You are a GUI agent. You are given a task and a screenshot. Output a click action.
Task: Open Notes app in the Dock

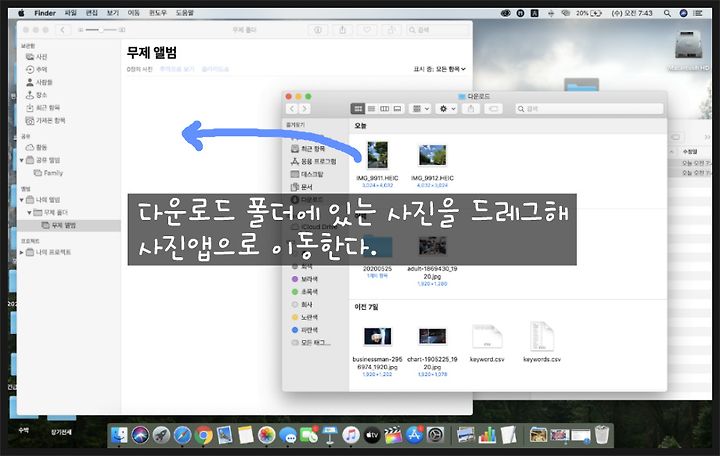(x=246, y=434)
